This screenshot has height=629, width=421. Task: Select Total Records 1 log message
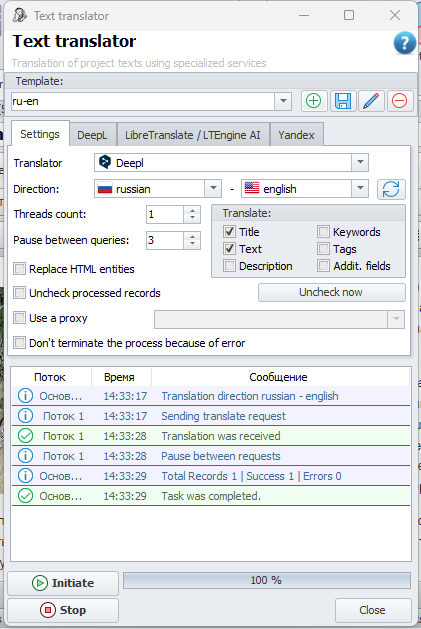point(251,476)
